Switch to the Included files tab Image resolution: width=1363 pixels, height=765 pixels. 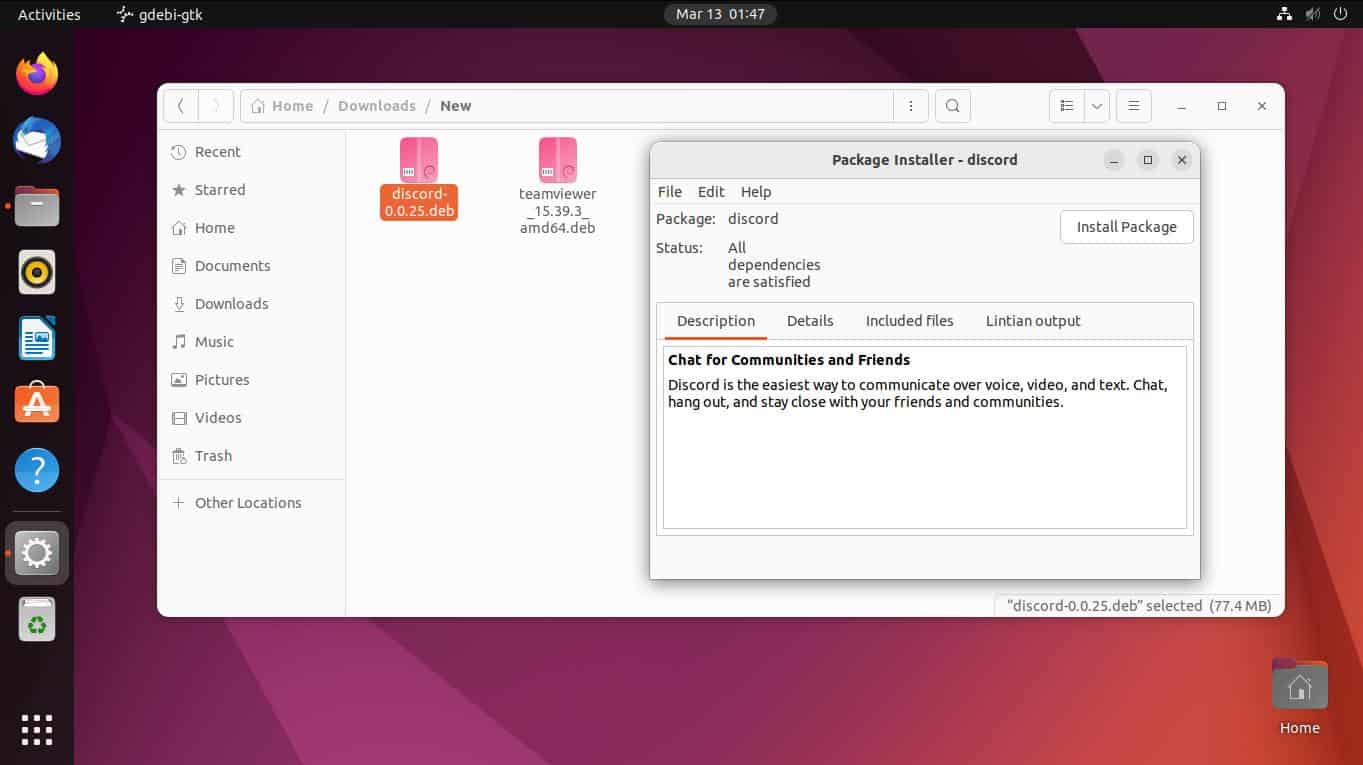coord(908,320)
